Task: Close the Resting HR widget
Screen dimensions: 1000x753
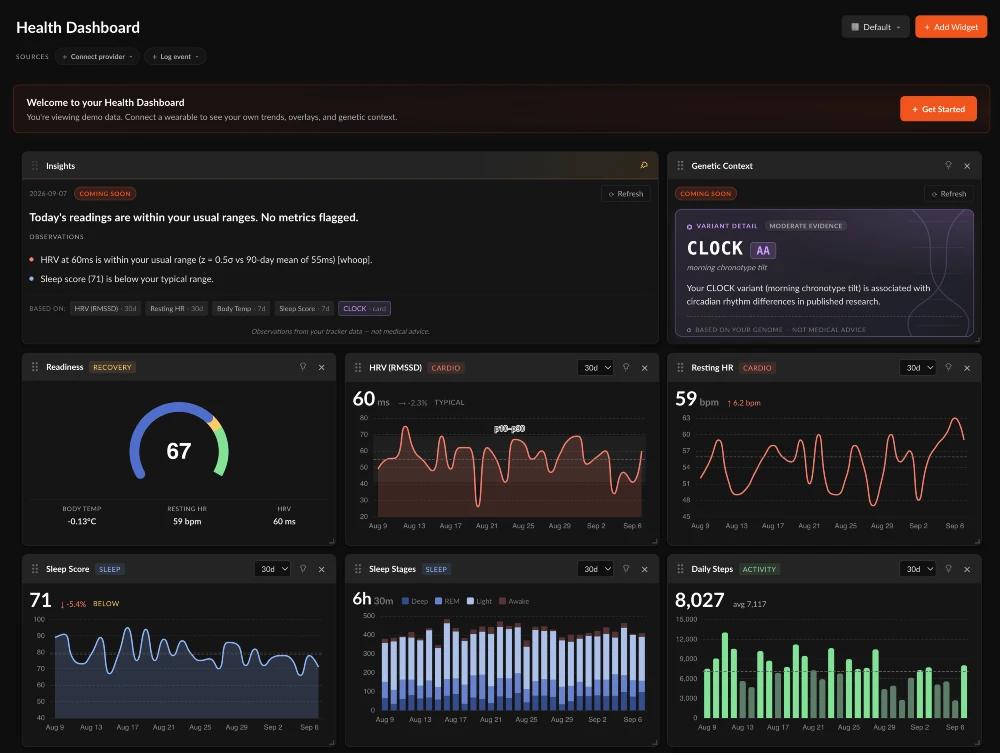Action: (x=967, y=368)
